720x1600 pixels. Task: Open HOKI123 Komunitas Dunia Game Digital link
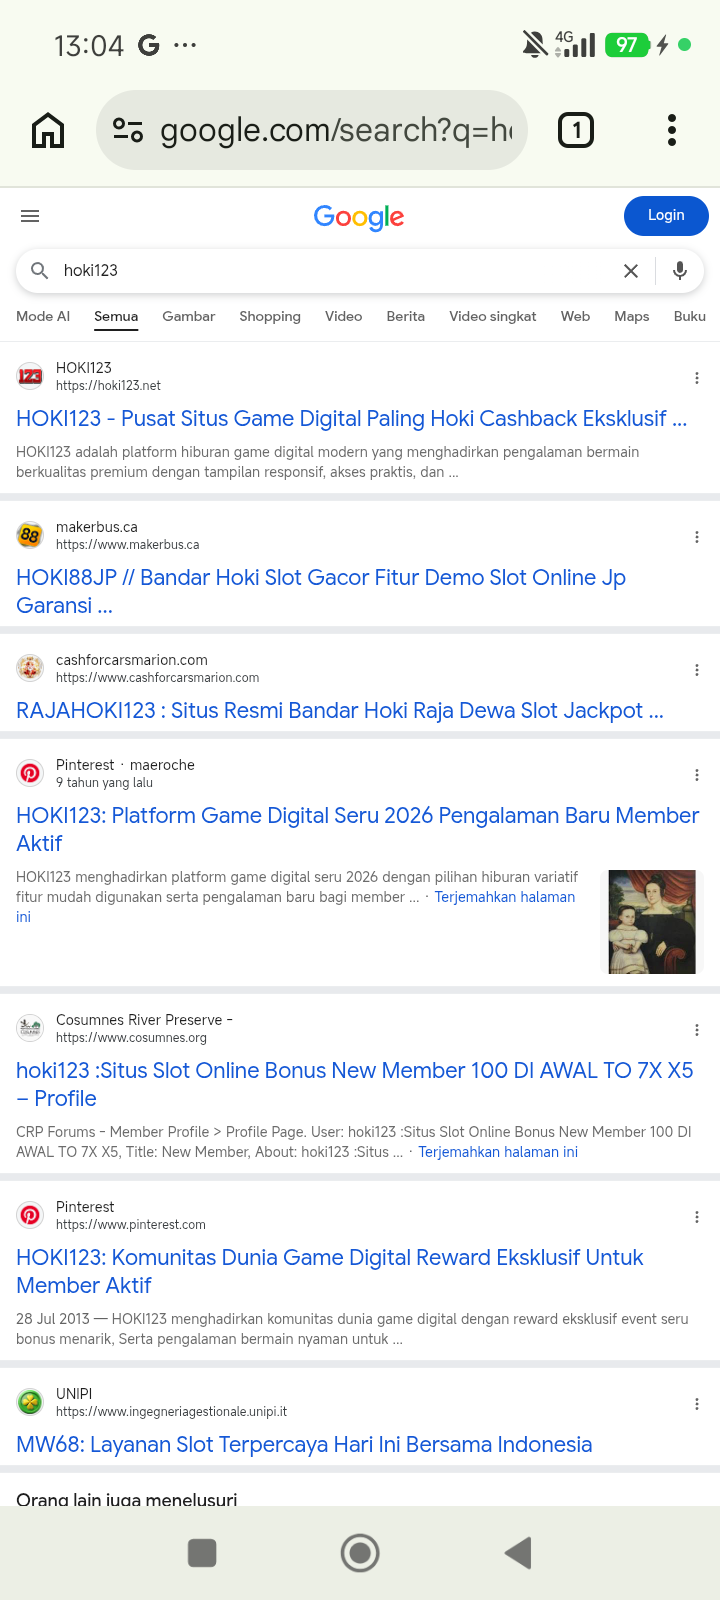(x=330, y=1271)
